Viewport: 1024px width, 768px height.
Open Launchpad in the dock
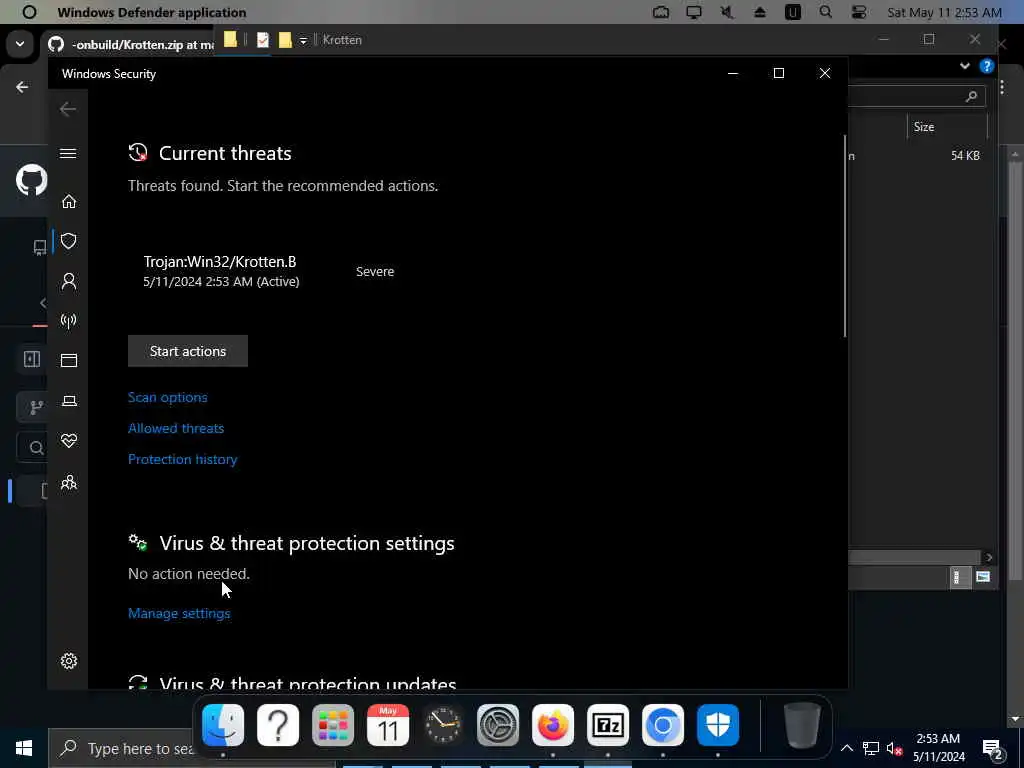pos(332,725)
